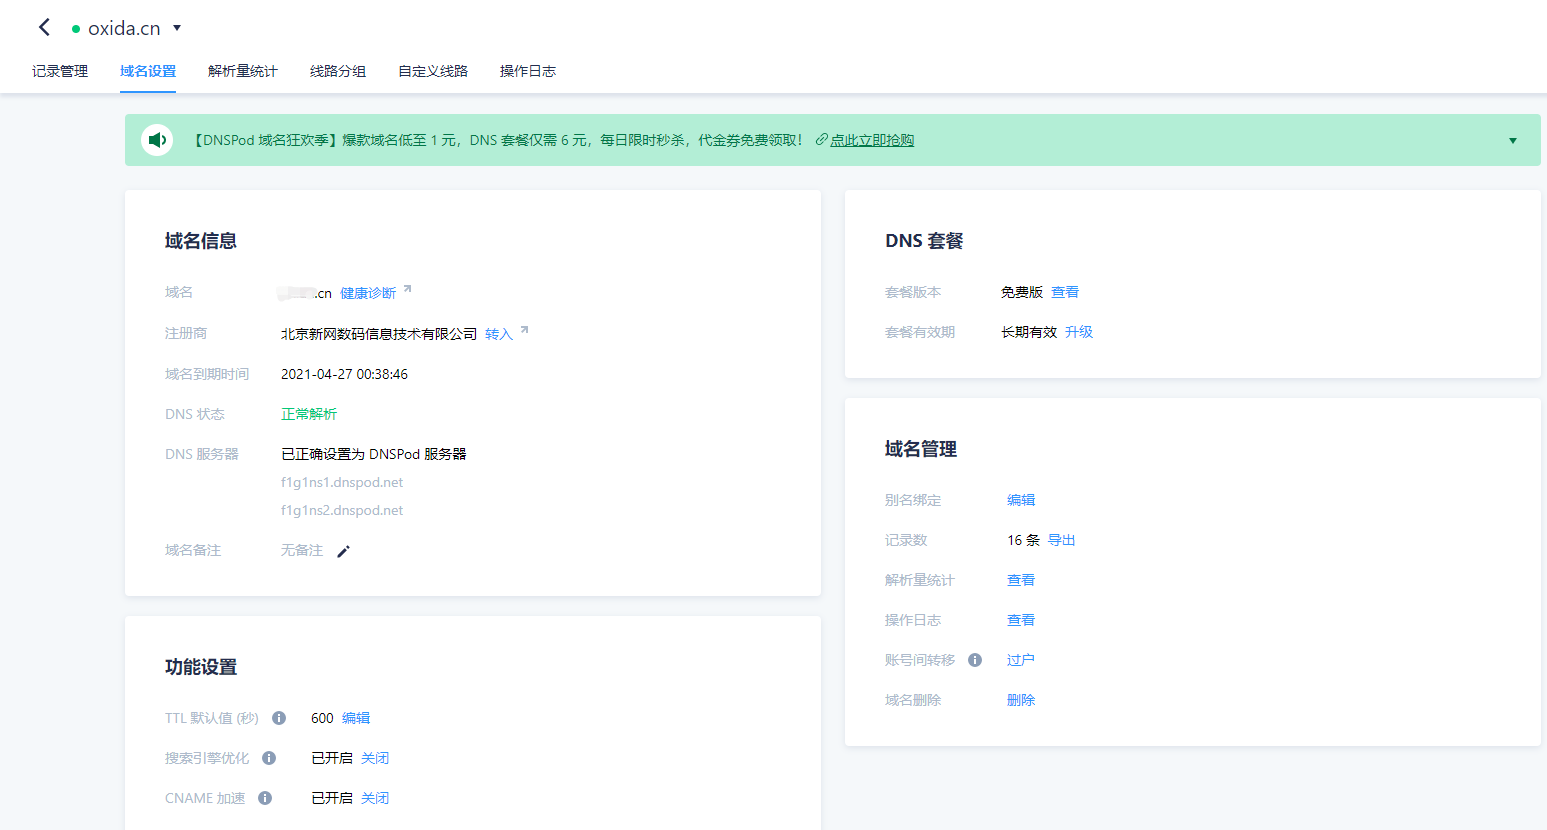The height and width of the screenshot is (830, 1547).
Task: Go to the 操作日志 tab
Action: (528, 71)
